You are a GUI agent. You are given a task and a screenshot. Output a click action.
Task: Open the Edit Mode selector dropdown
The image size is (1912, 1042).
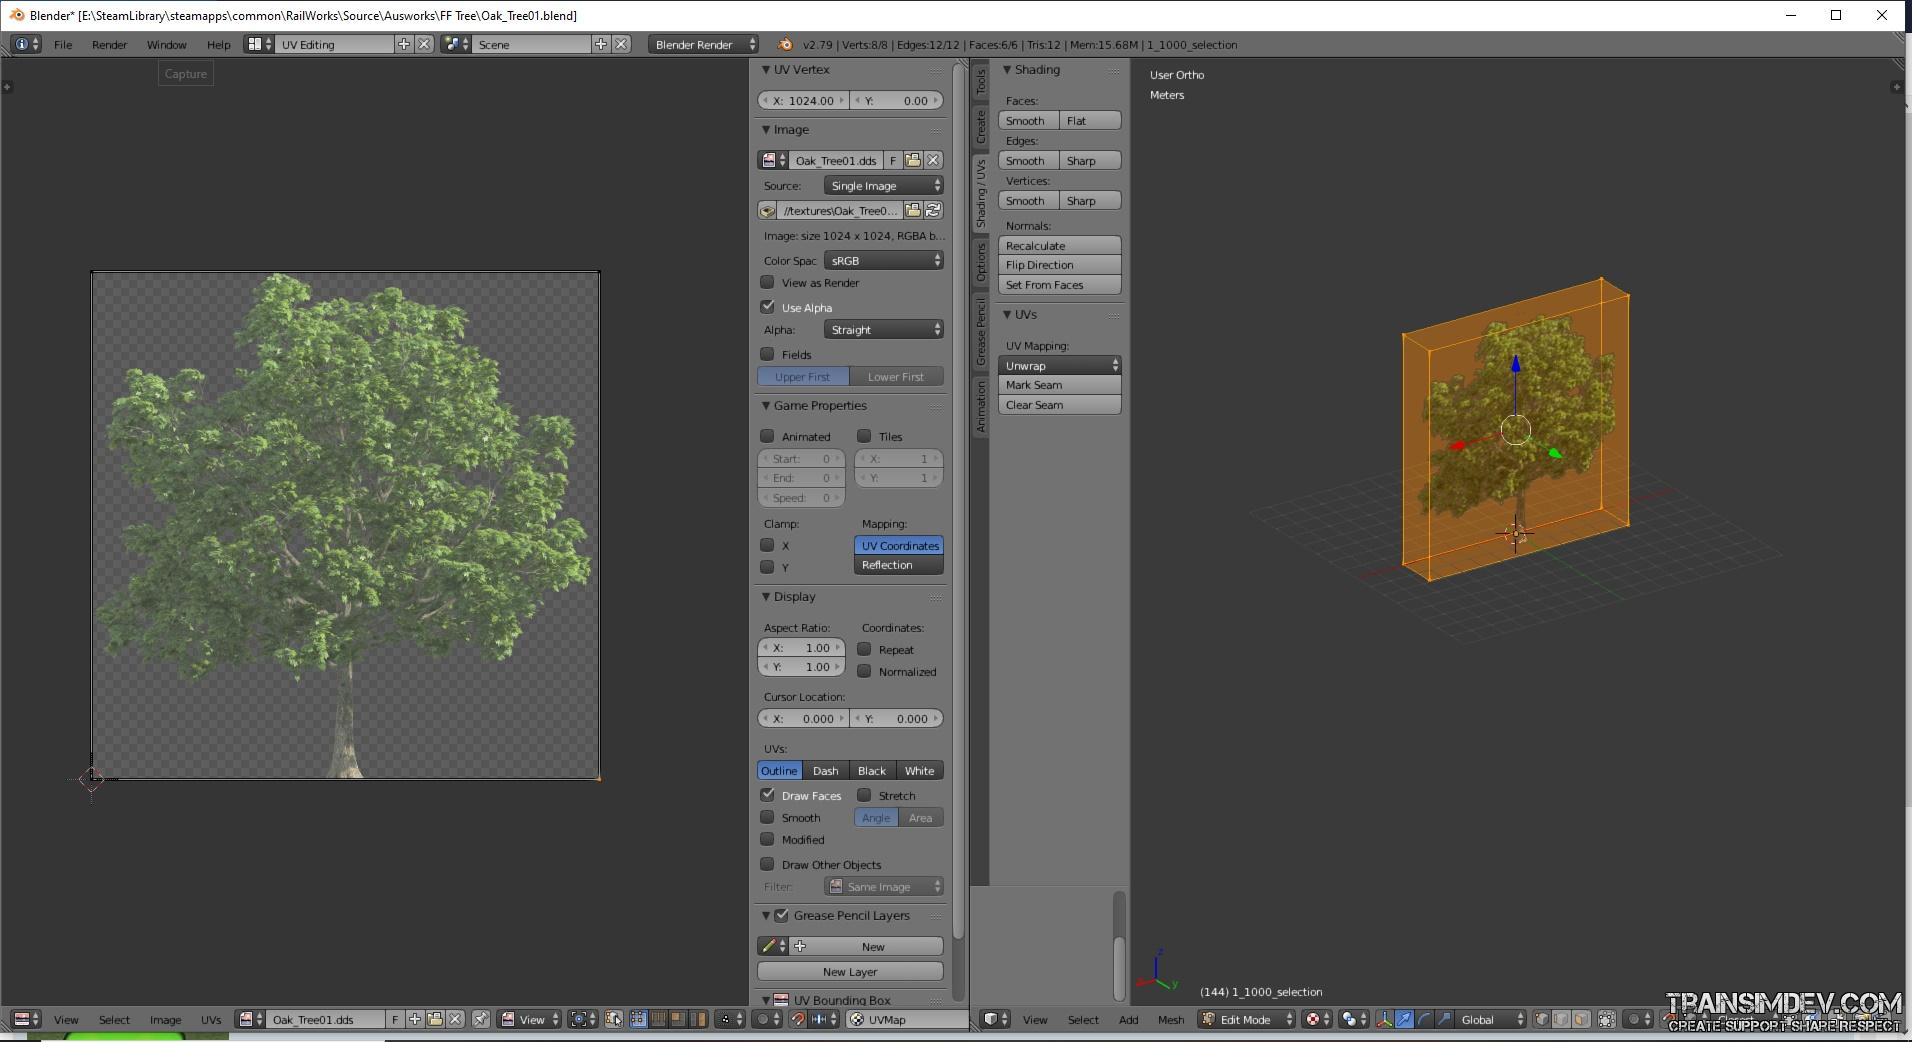pos(1246,1019)
